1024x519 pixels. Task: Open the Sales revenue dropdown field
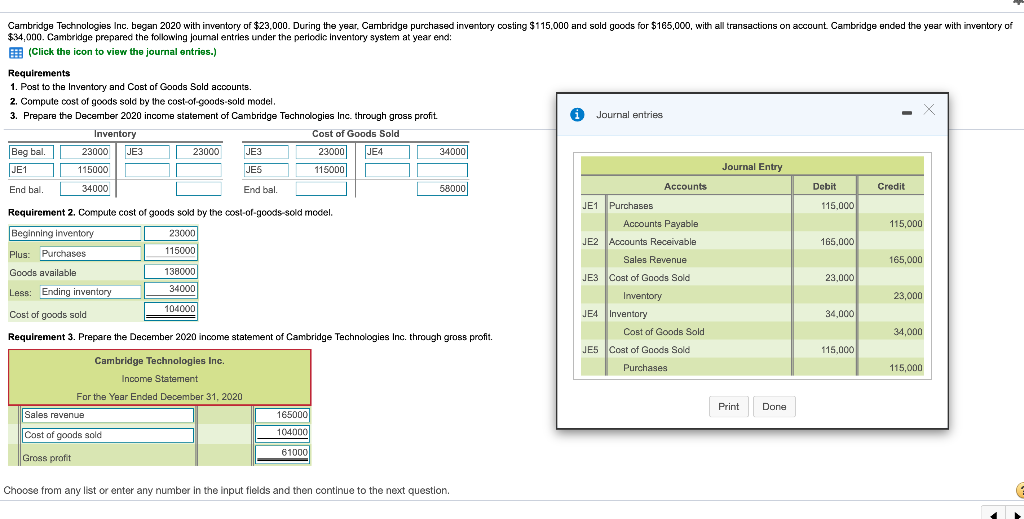[x=108, y=415]
